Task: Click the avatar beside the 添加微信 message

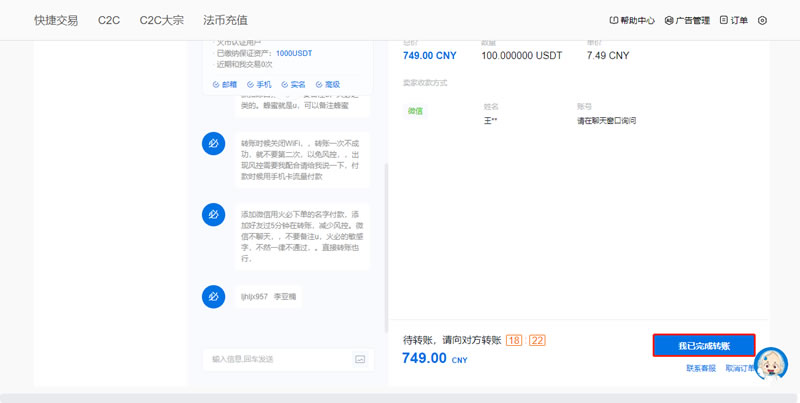Action: pos(213,215)
